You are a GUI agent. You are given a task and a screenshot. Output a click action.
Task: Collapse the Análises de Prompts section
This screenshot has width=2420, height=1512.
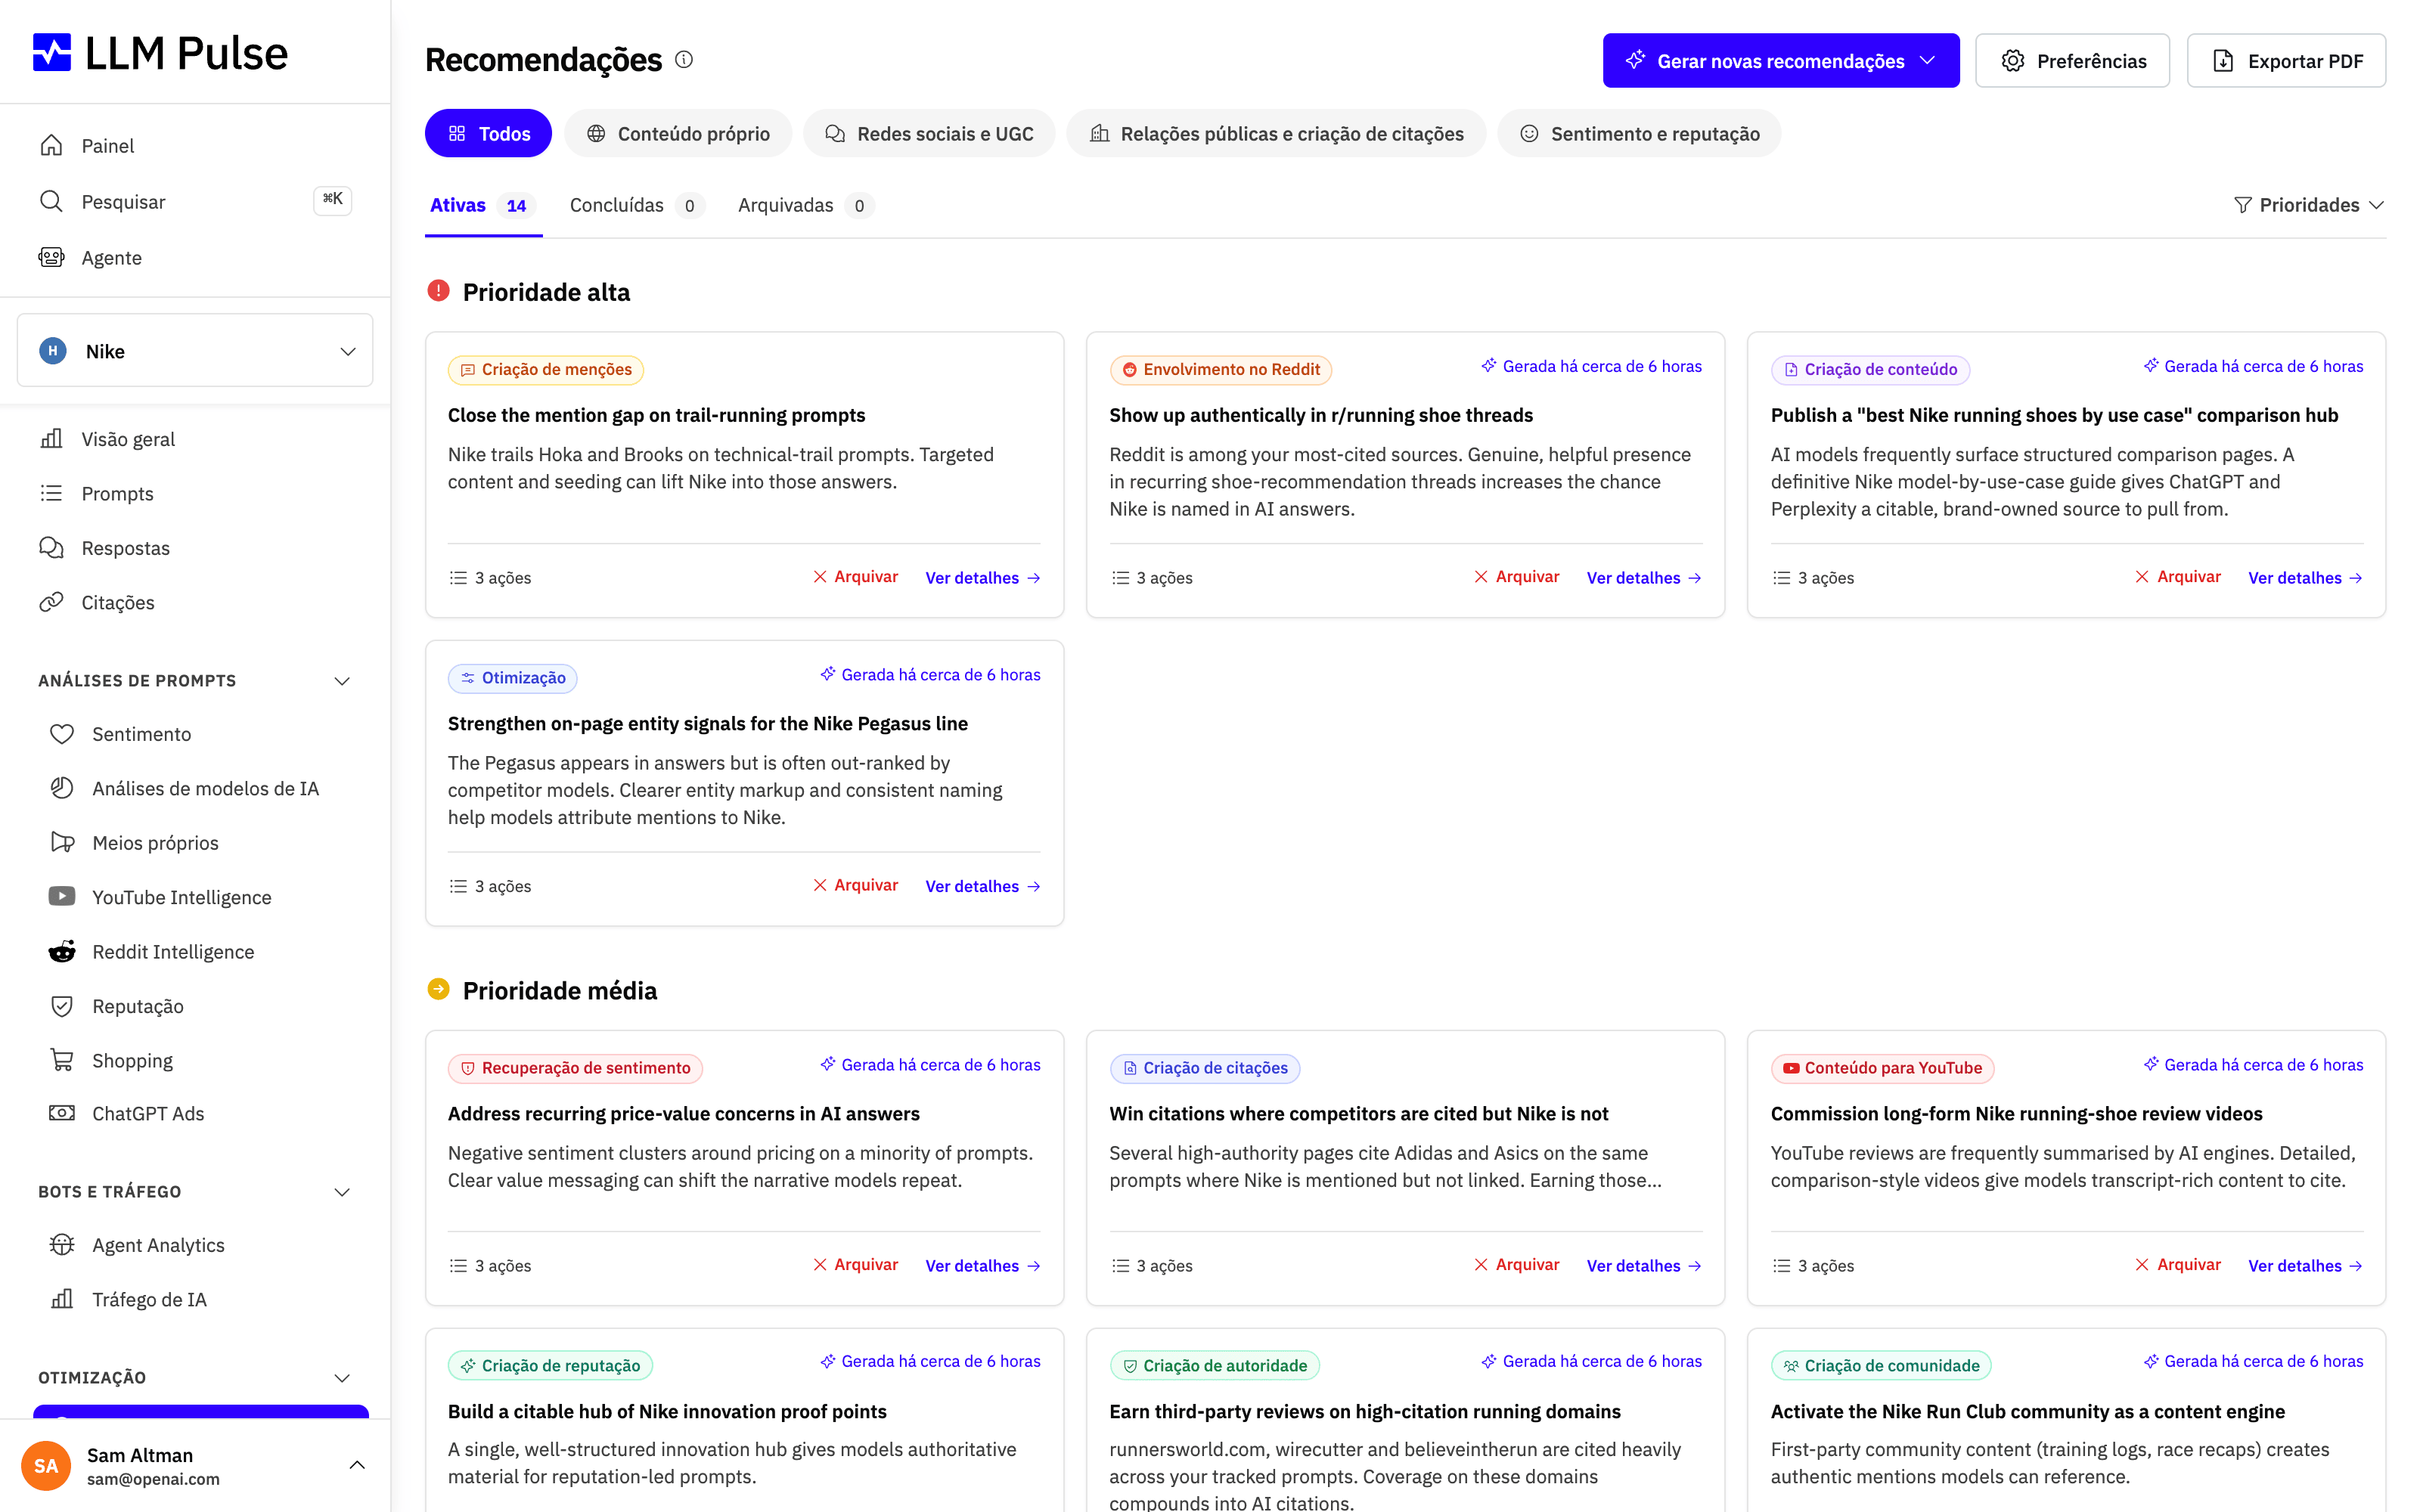(x=342, y=681)
